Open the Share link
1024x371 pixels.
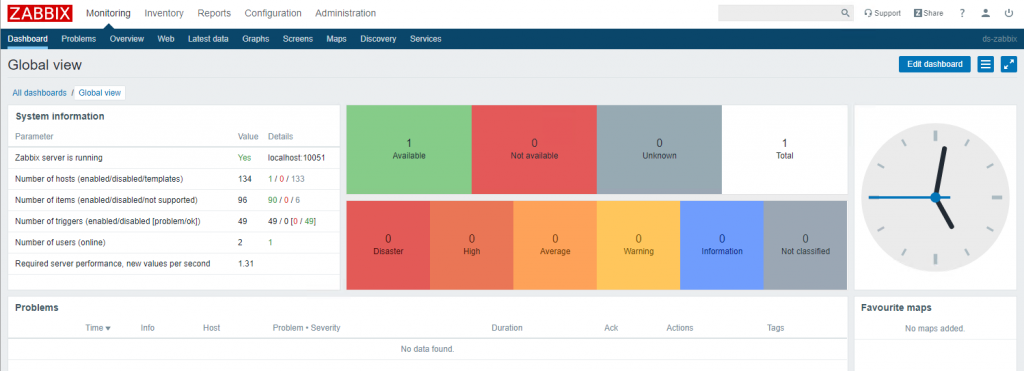tap(928, 13)
